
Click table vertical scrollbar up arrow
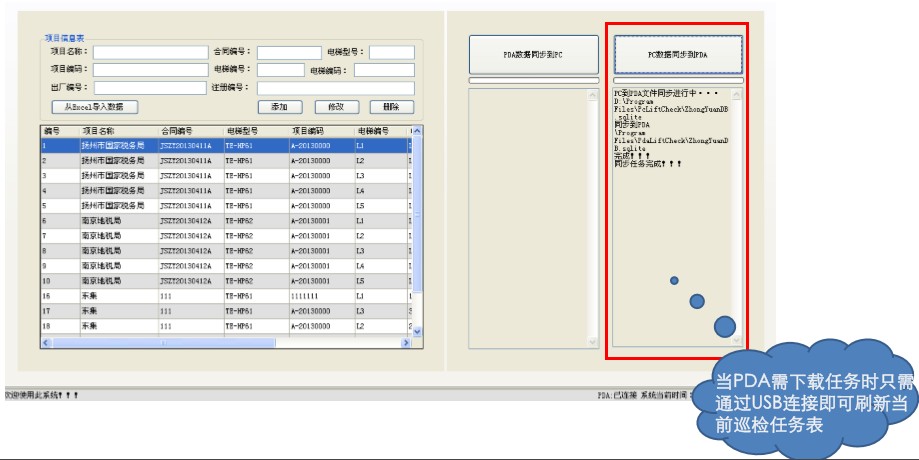[x=417, y=131]
